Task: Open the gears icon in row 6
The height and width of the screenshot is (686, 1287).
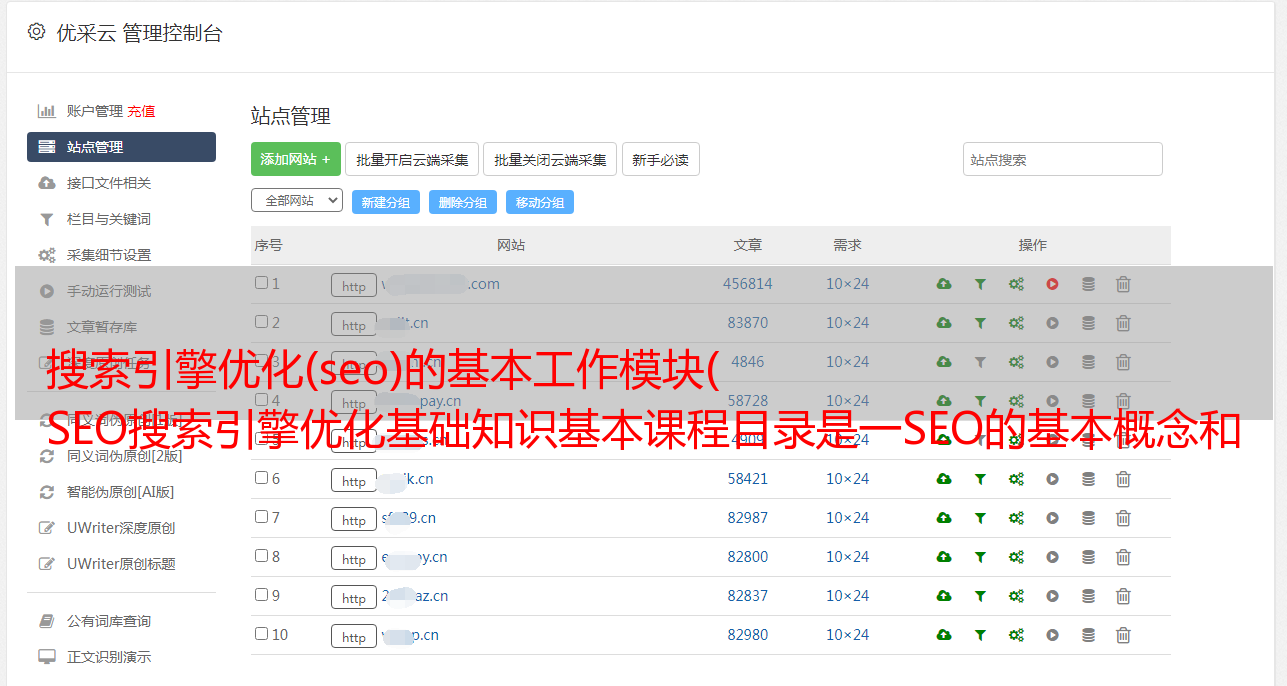Action: pos(1016,479)
